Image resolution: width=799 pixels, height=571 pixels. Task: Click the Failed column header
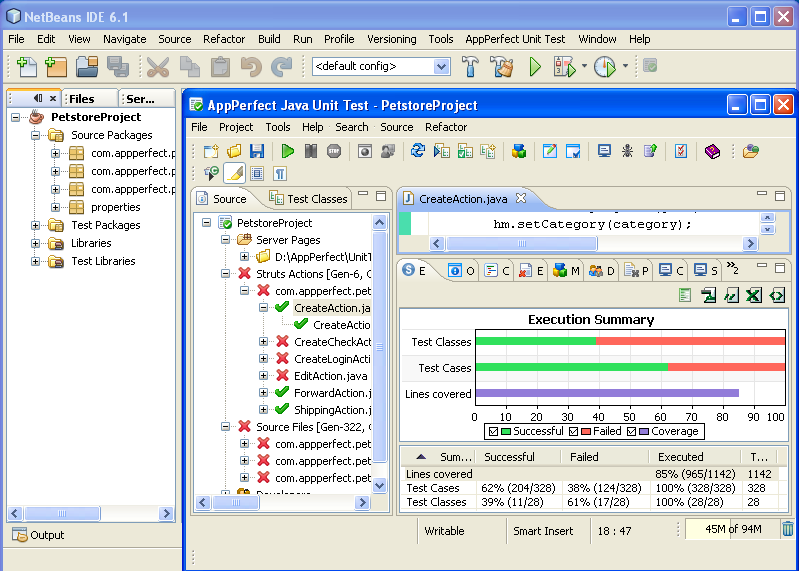tap(605, 457)
